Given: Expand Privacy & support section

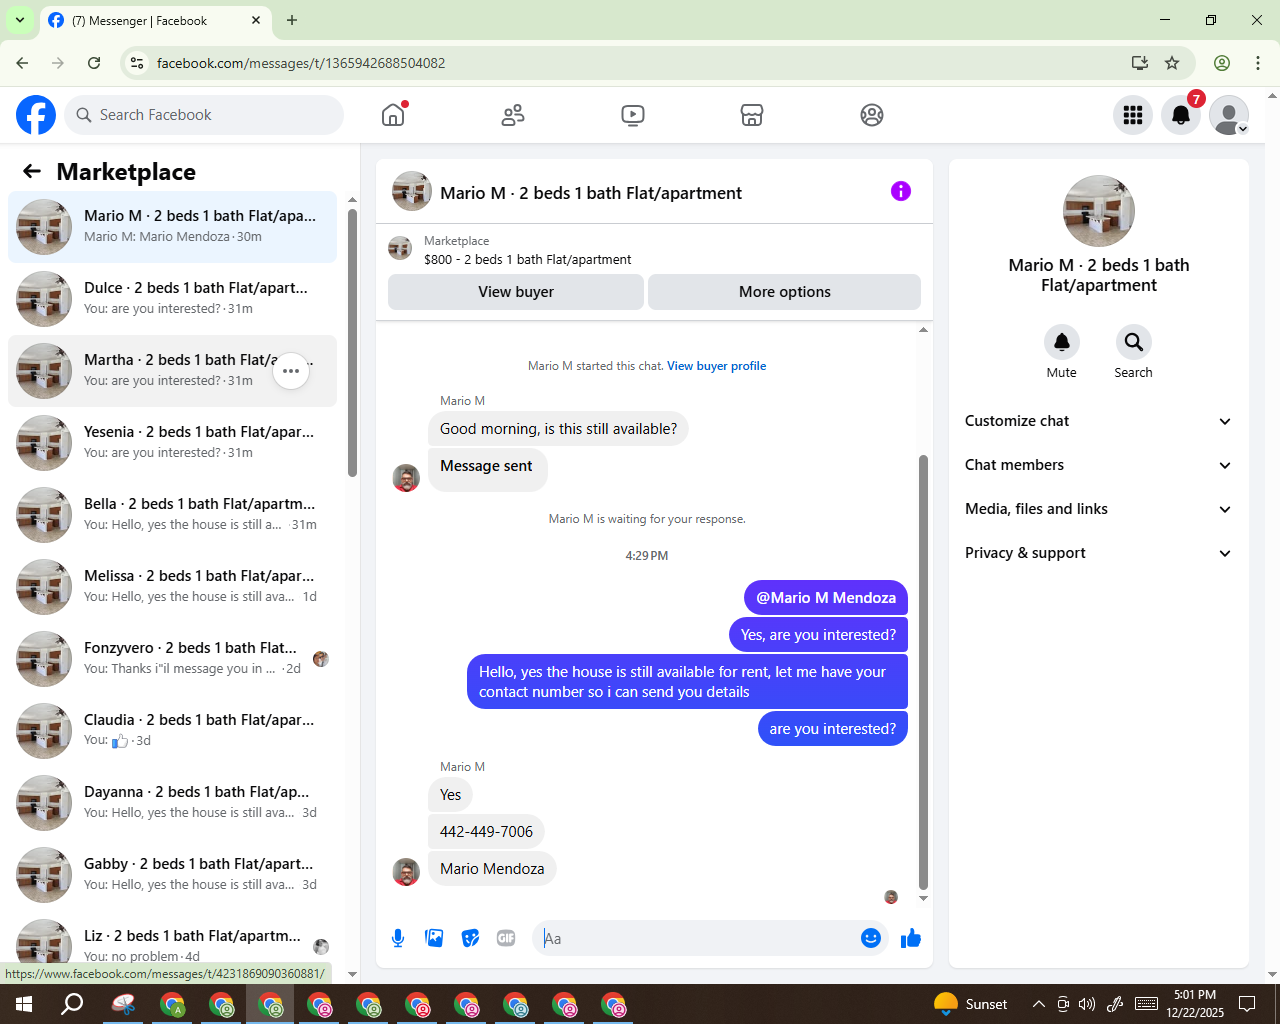Looking at the screenshot, I should [x=1099, y=553].
